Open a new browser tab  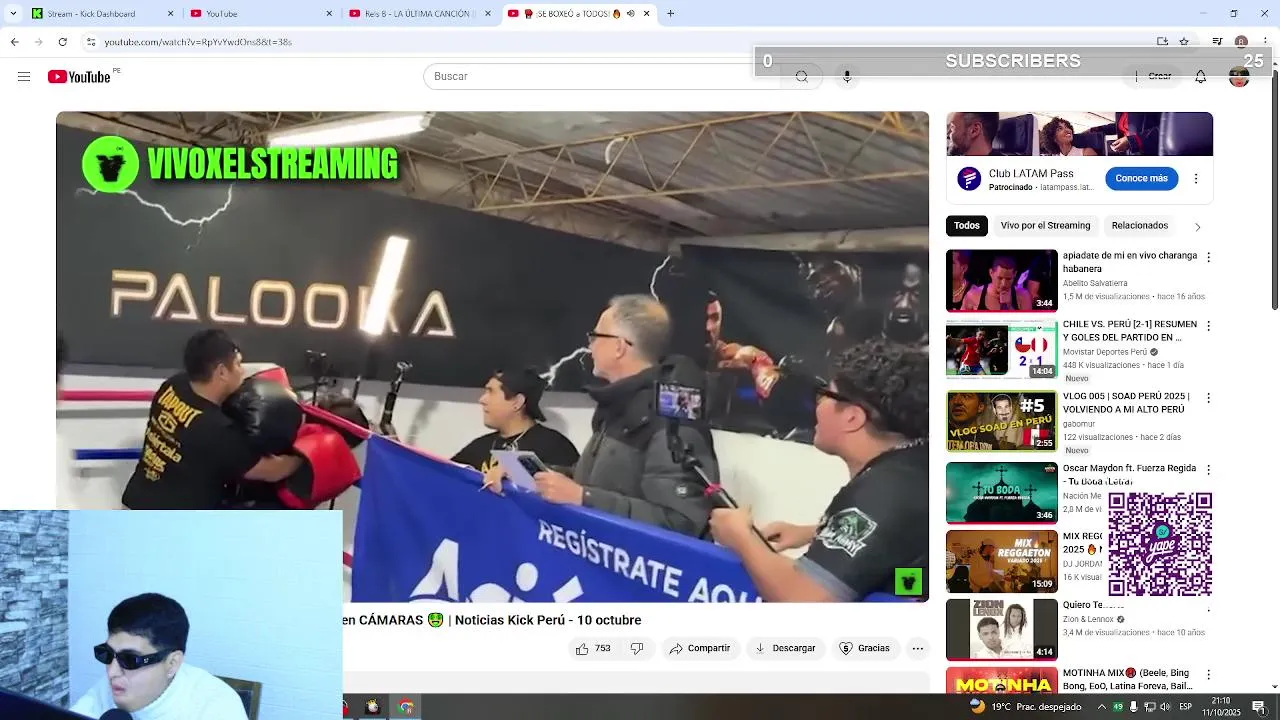(x=670, y=14)
